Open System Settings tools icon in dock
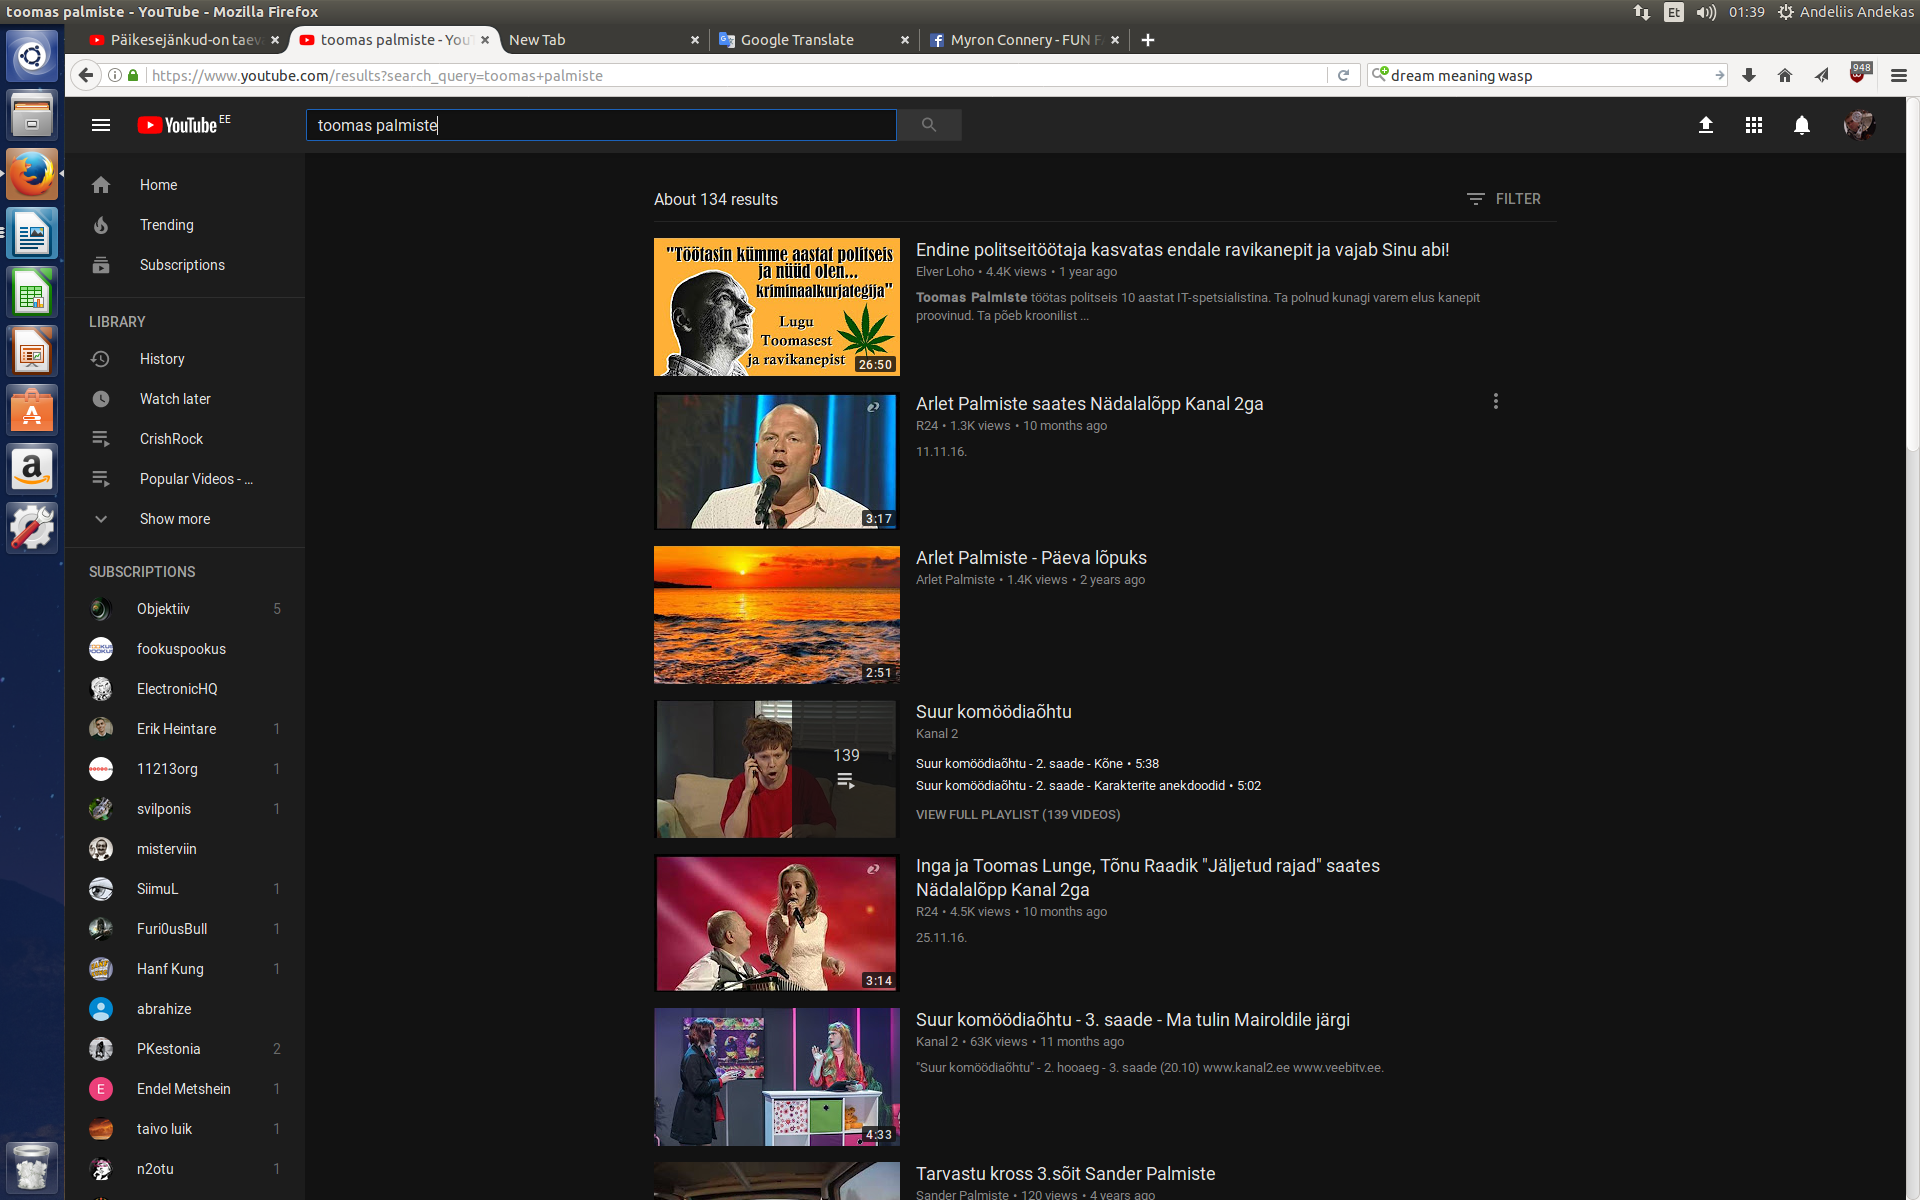Screen dimensions: 1920x1200 pyautogui.click(x=32, y=528)
